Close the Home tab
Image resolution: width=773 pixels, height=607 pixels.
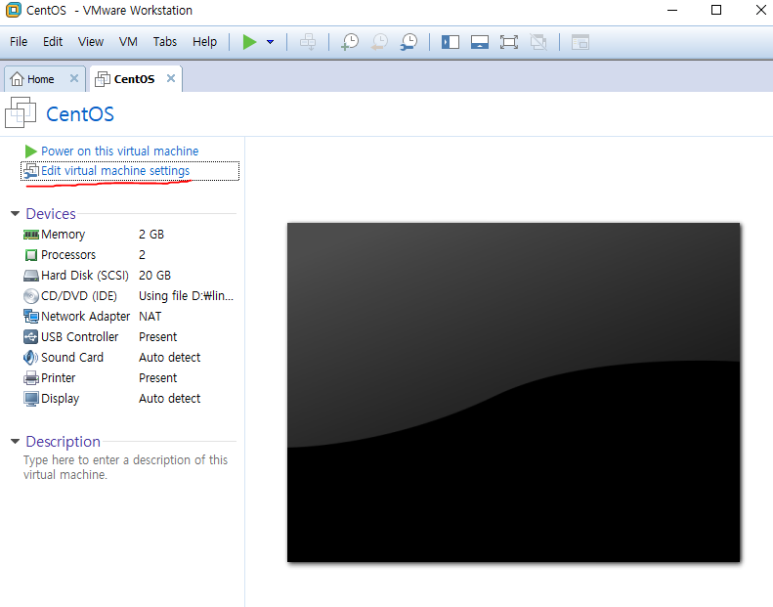[74, 78]
